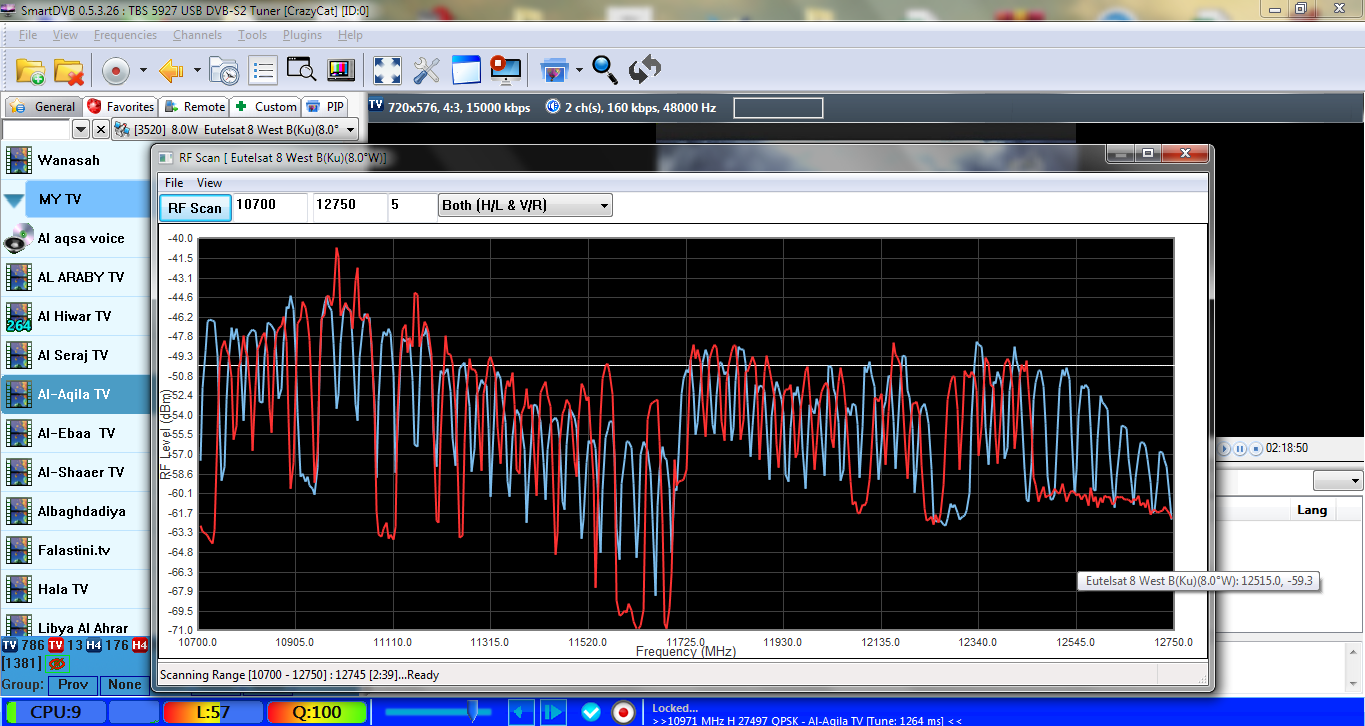Expand the snapshot icon dropdown arrow

[579, 70]
